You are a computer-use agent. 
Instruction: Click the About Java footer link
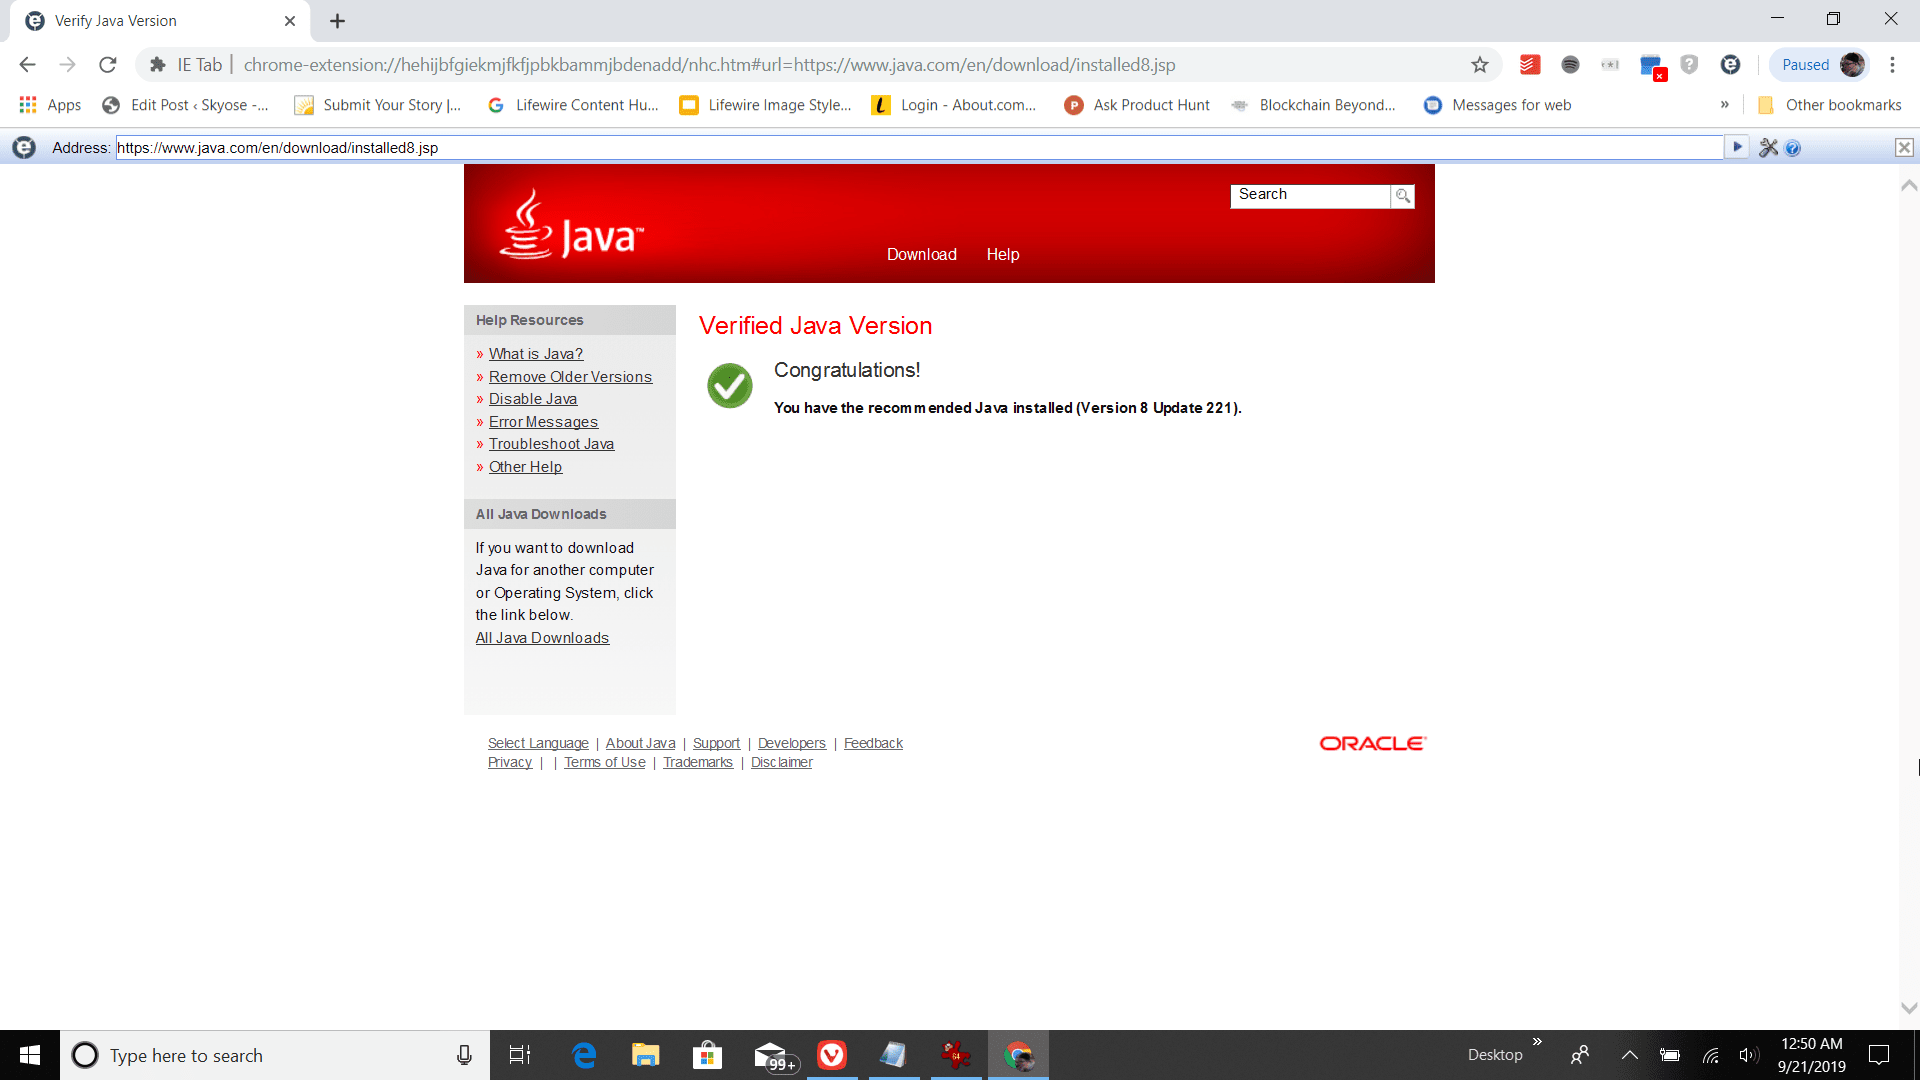pyautogui.click(x=640, y=743)
